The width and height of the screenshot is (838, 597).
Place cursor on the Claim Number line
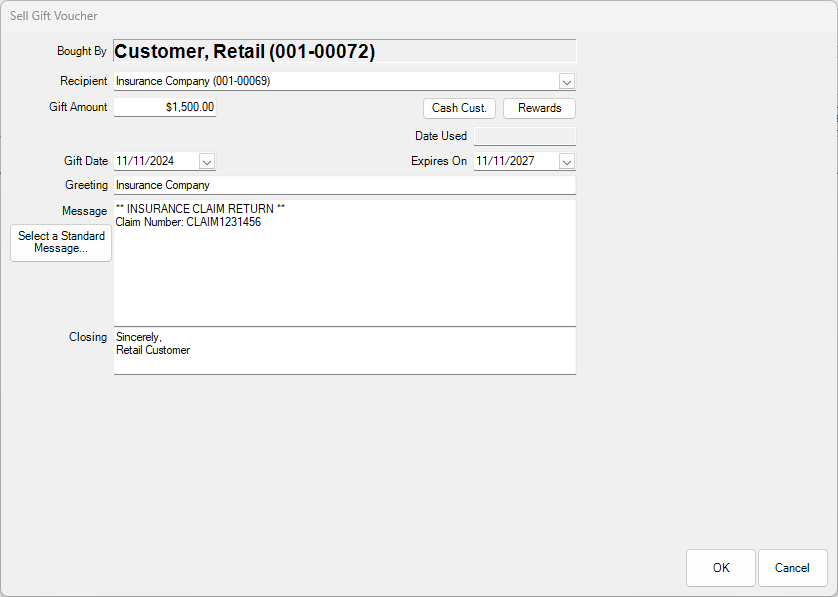click(188, 222)
